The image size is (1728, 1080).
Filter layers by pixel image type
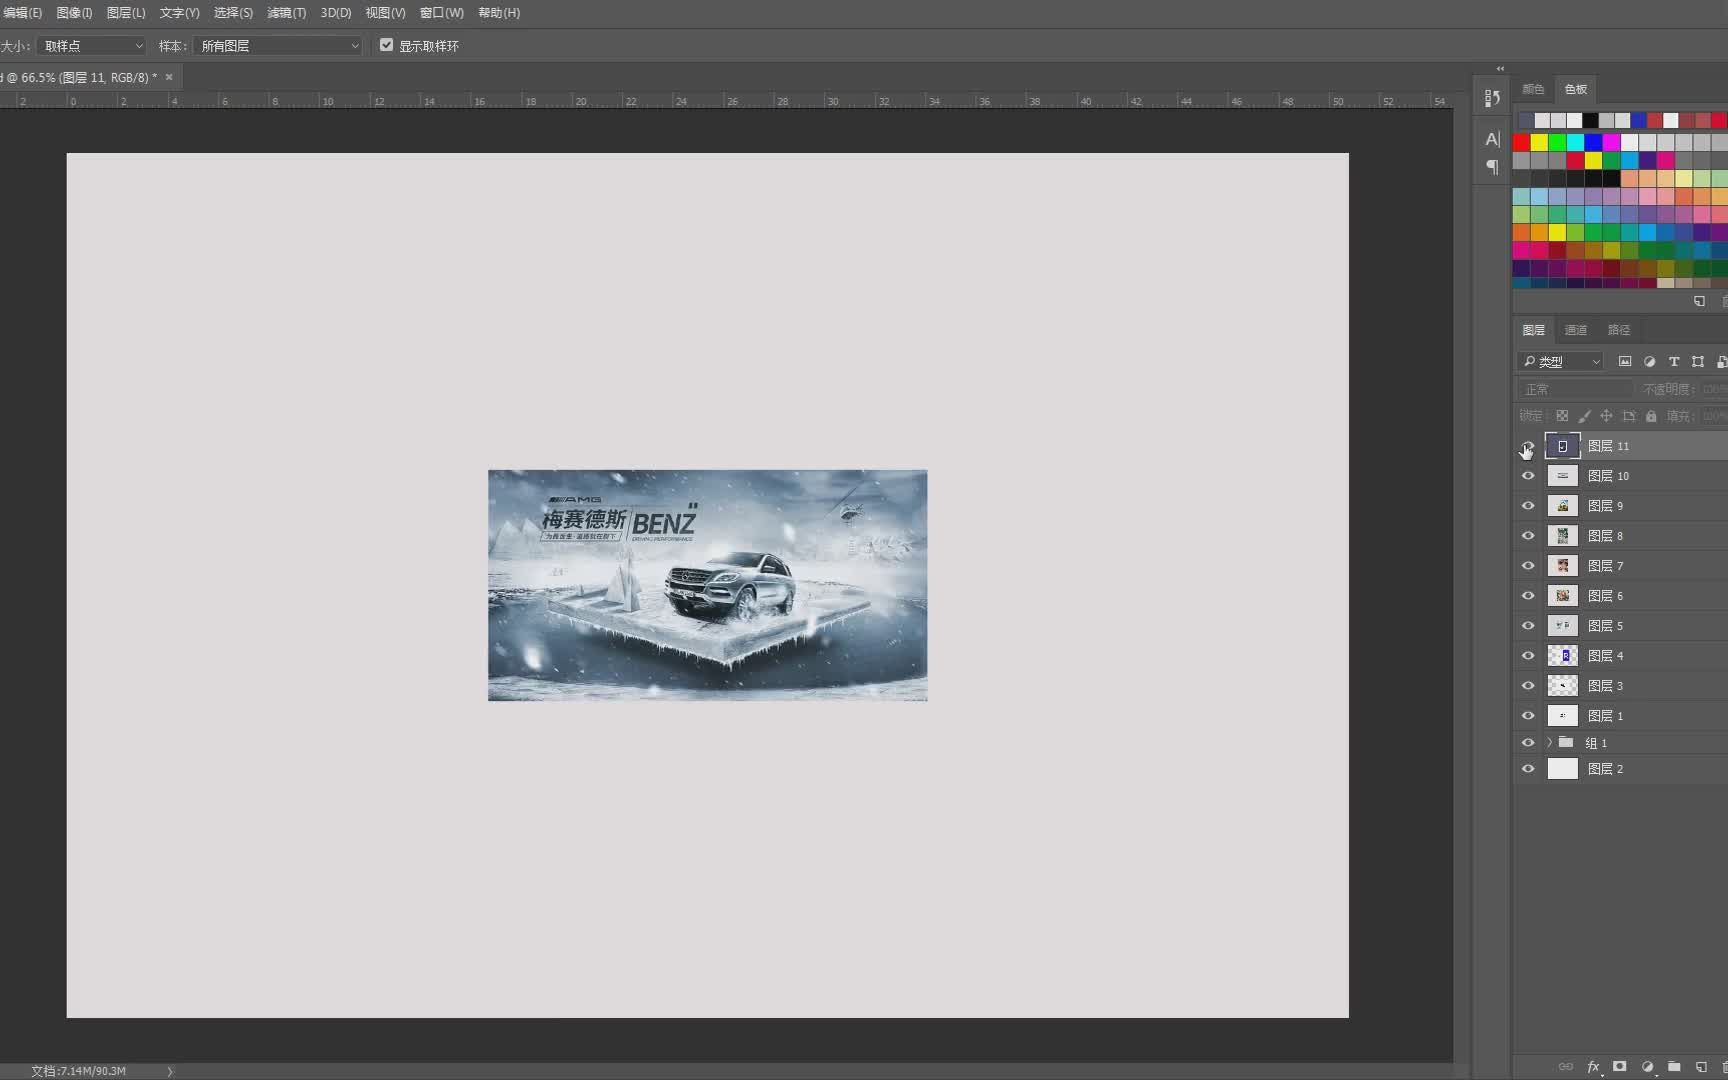(x=1625, y=361)
